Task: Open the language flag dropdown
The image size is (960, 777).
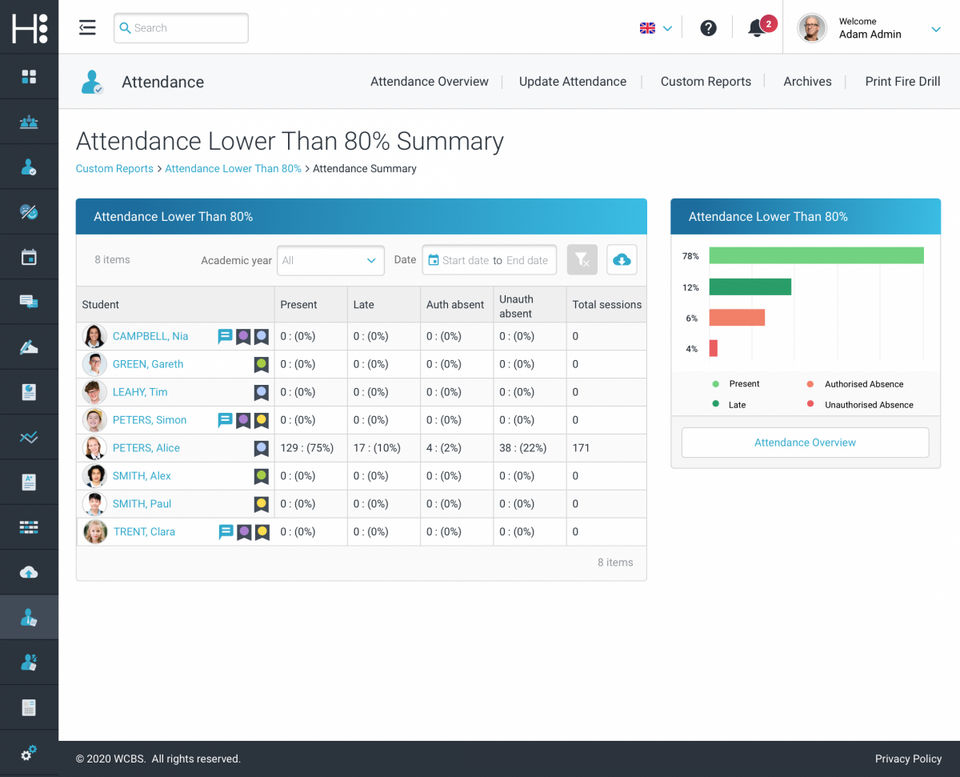Action: [656, 28]
